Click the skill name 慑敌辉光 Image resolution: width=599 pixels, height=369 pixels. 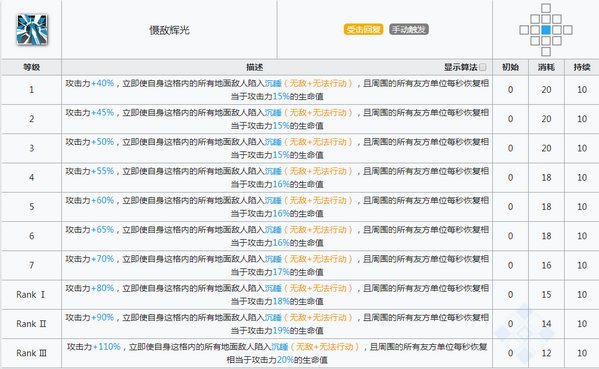click(x=169, y=30)
